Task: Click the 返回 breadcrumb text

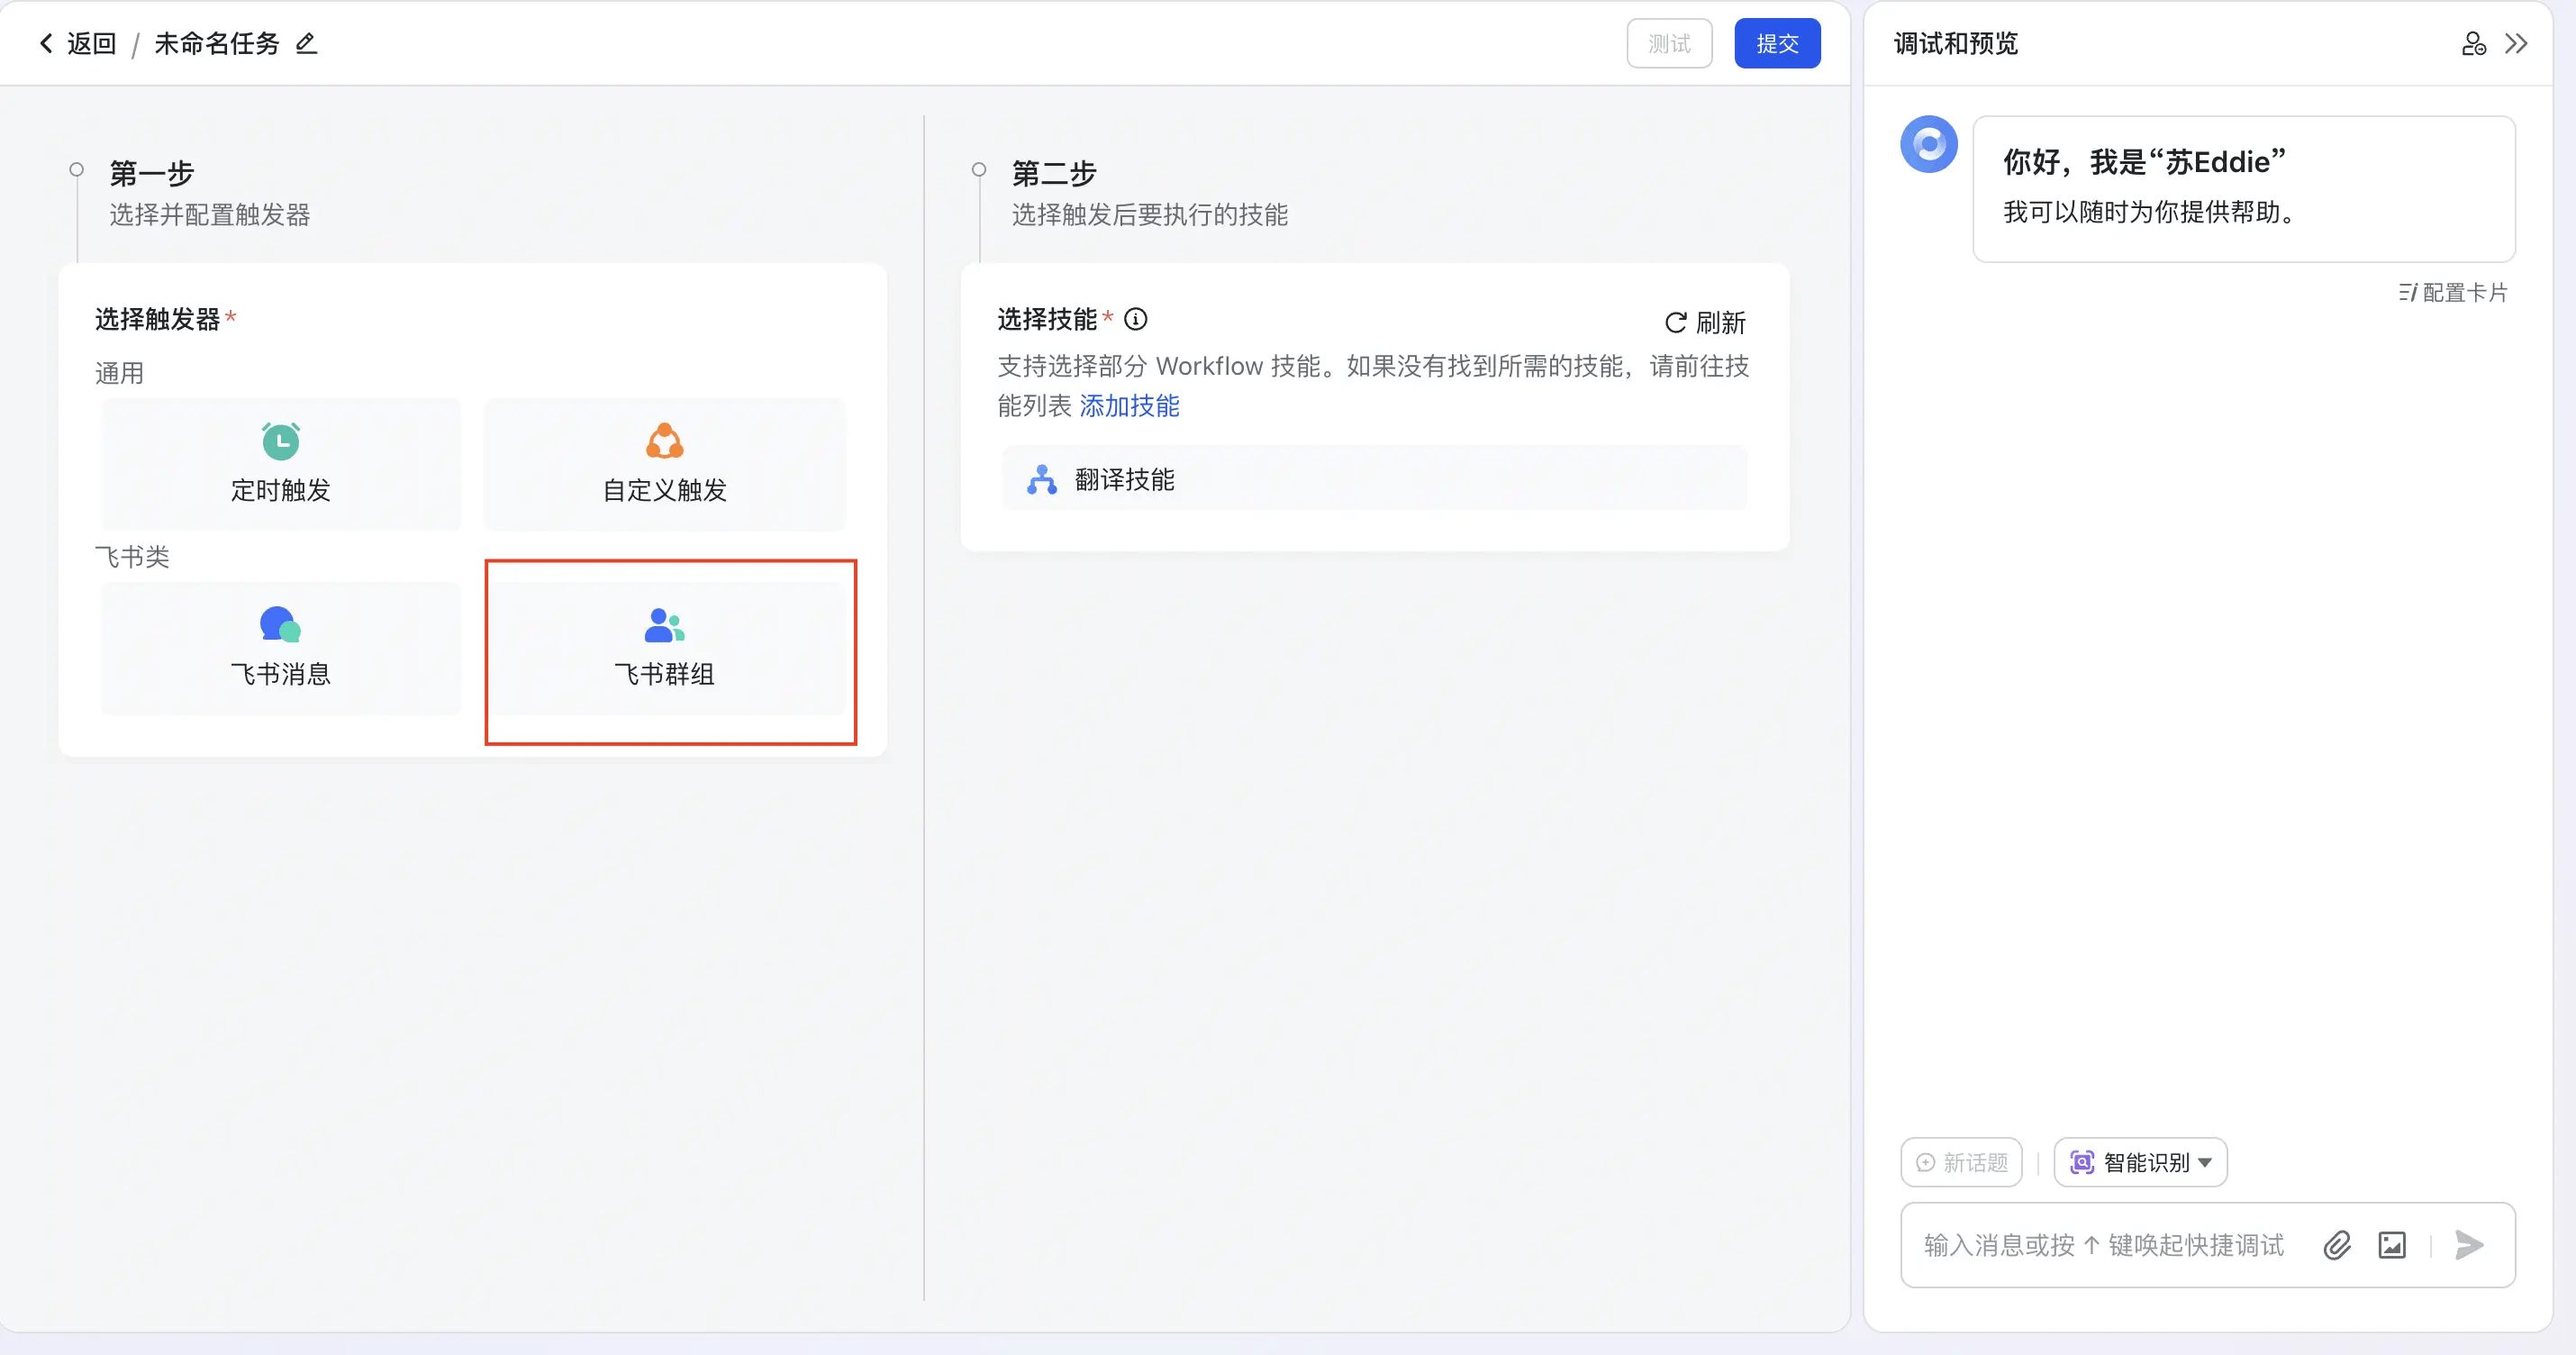Action: [x=92, y=43]
